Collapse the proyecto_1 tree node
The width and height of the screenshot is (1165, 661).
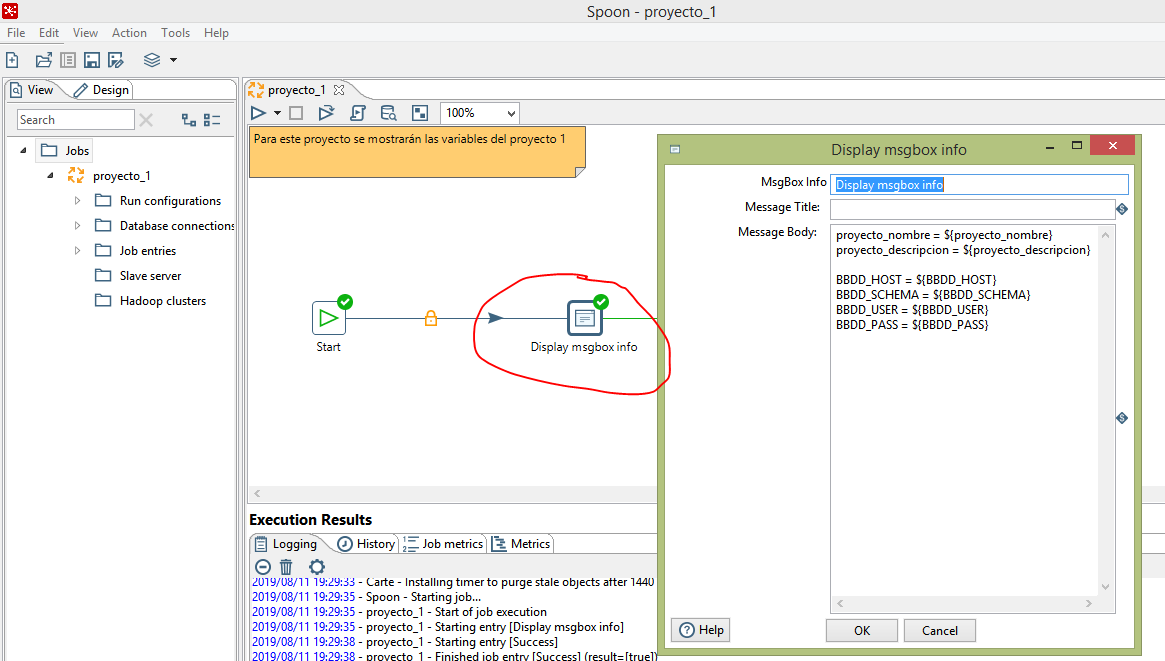pos(51,175)
